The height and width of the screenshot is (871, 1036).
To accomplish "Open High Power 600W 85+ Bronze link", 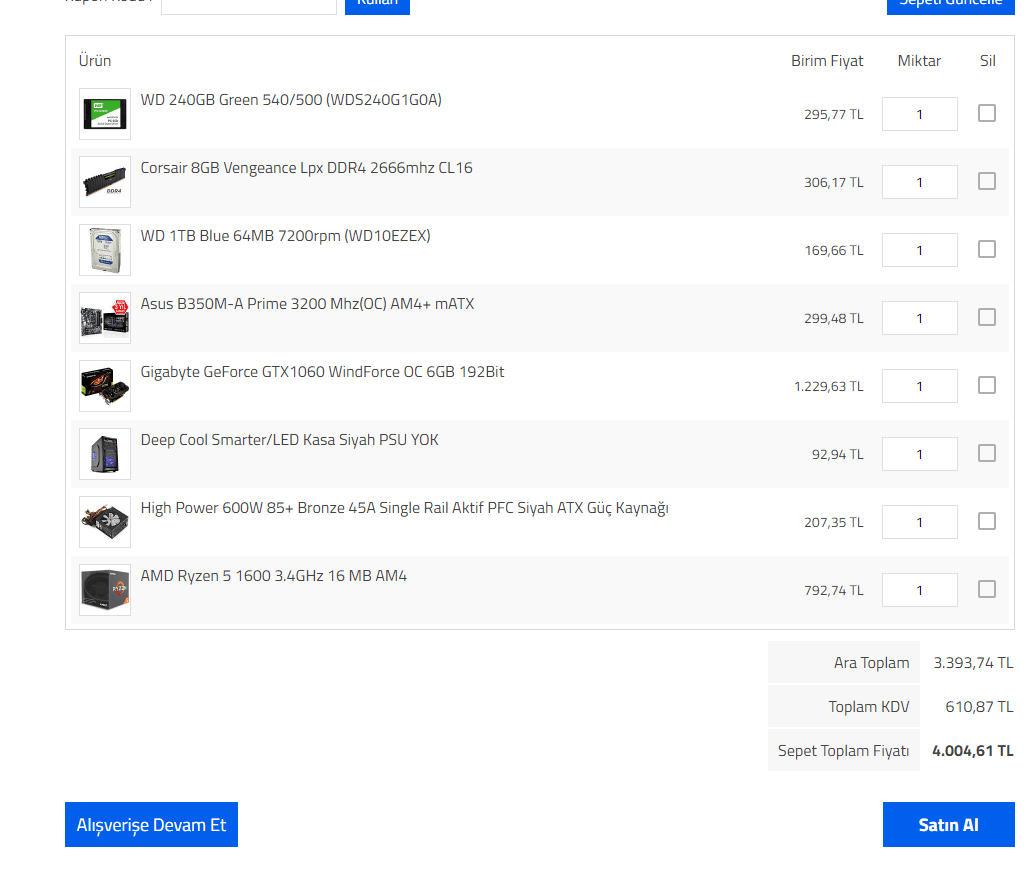I will click(404, 508).
